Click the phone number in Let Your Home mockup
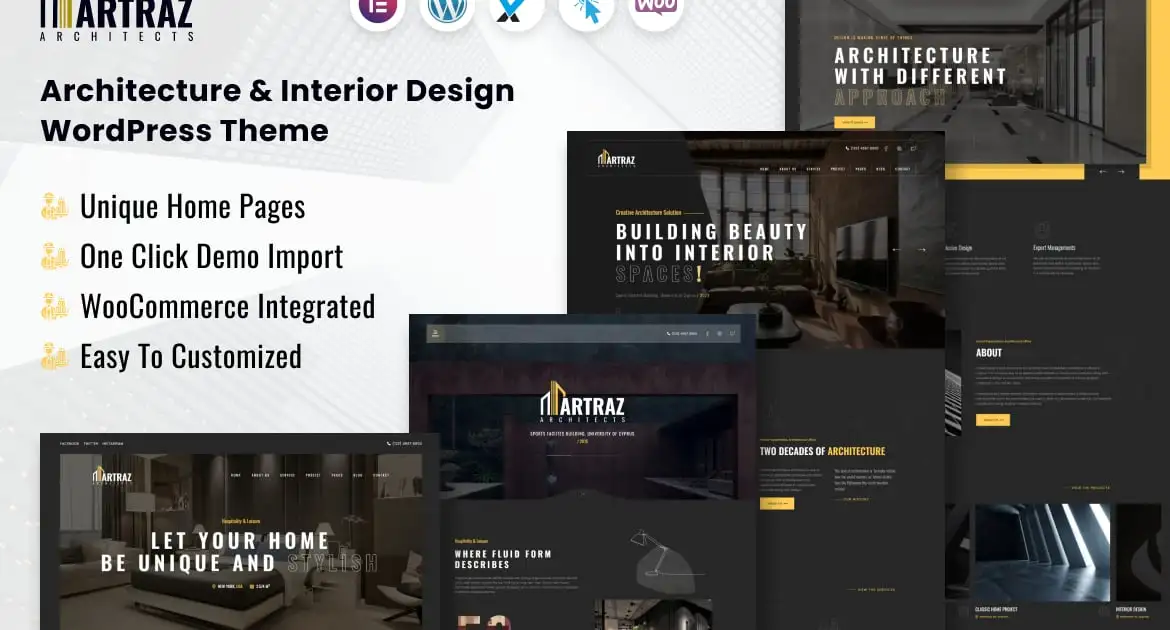The image size is (1170, 630). pyautogui.click(x=404, y=443)
